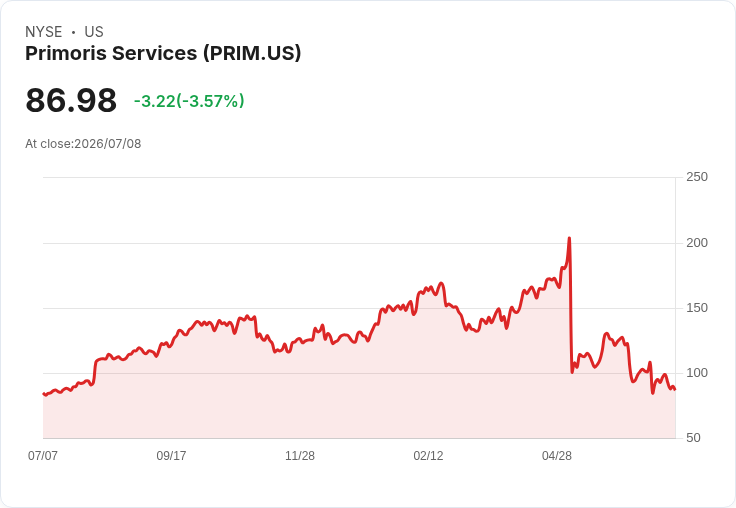Click the chart line's starting point at 07/07
Image resolution: width=736 pixels, height=508 pixels.
click(44, 394)
